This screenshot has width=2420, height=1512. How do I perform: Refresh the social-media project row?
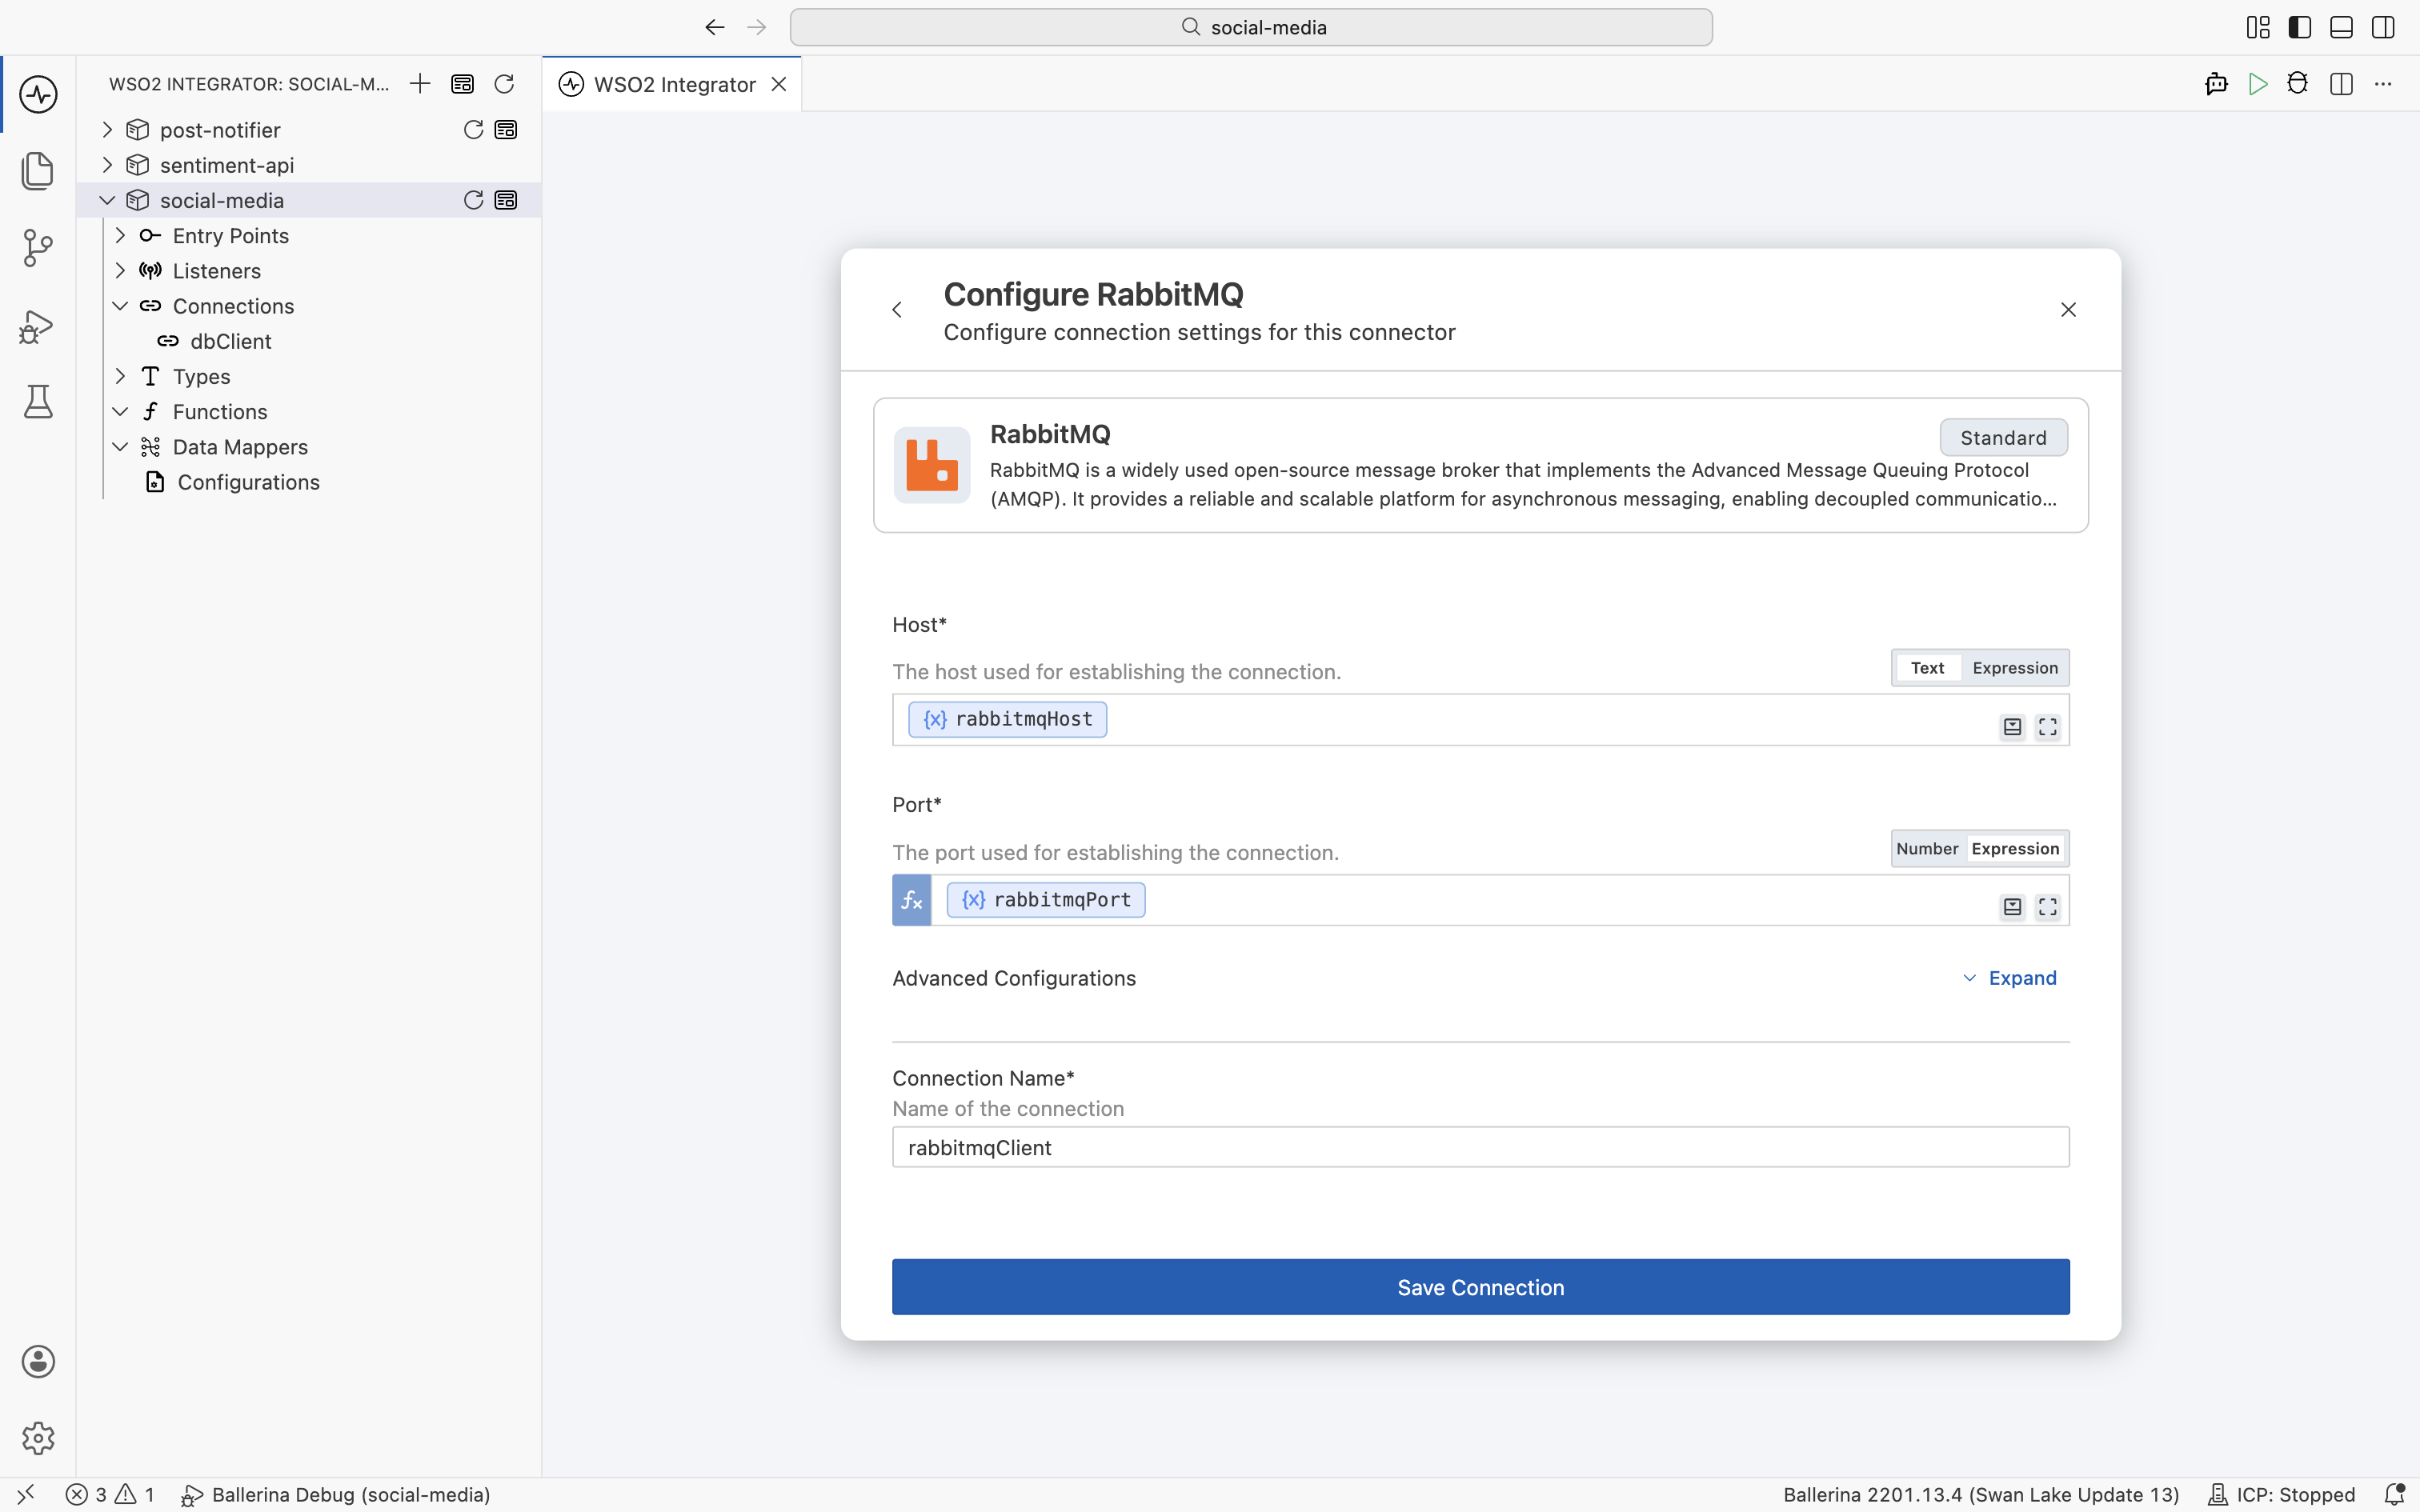[473, 200]
